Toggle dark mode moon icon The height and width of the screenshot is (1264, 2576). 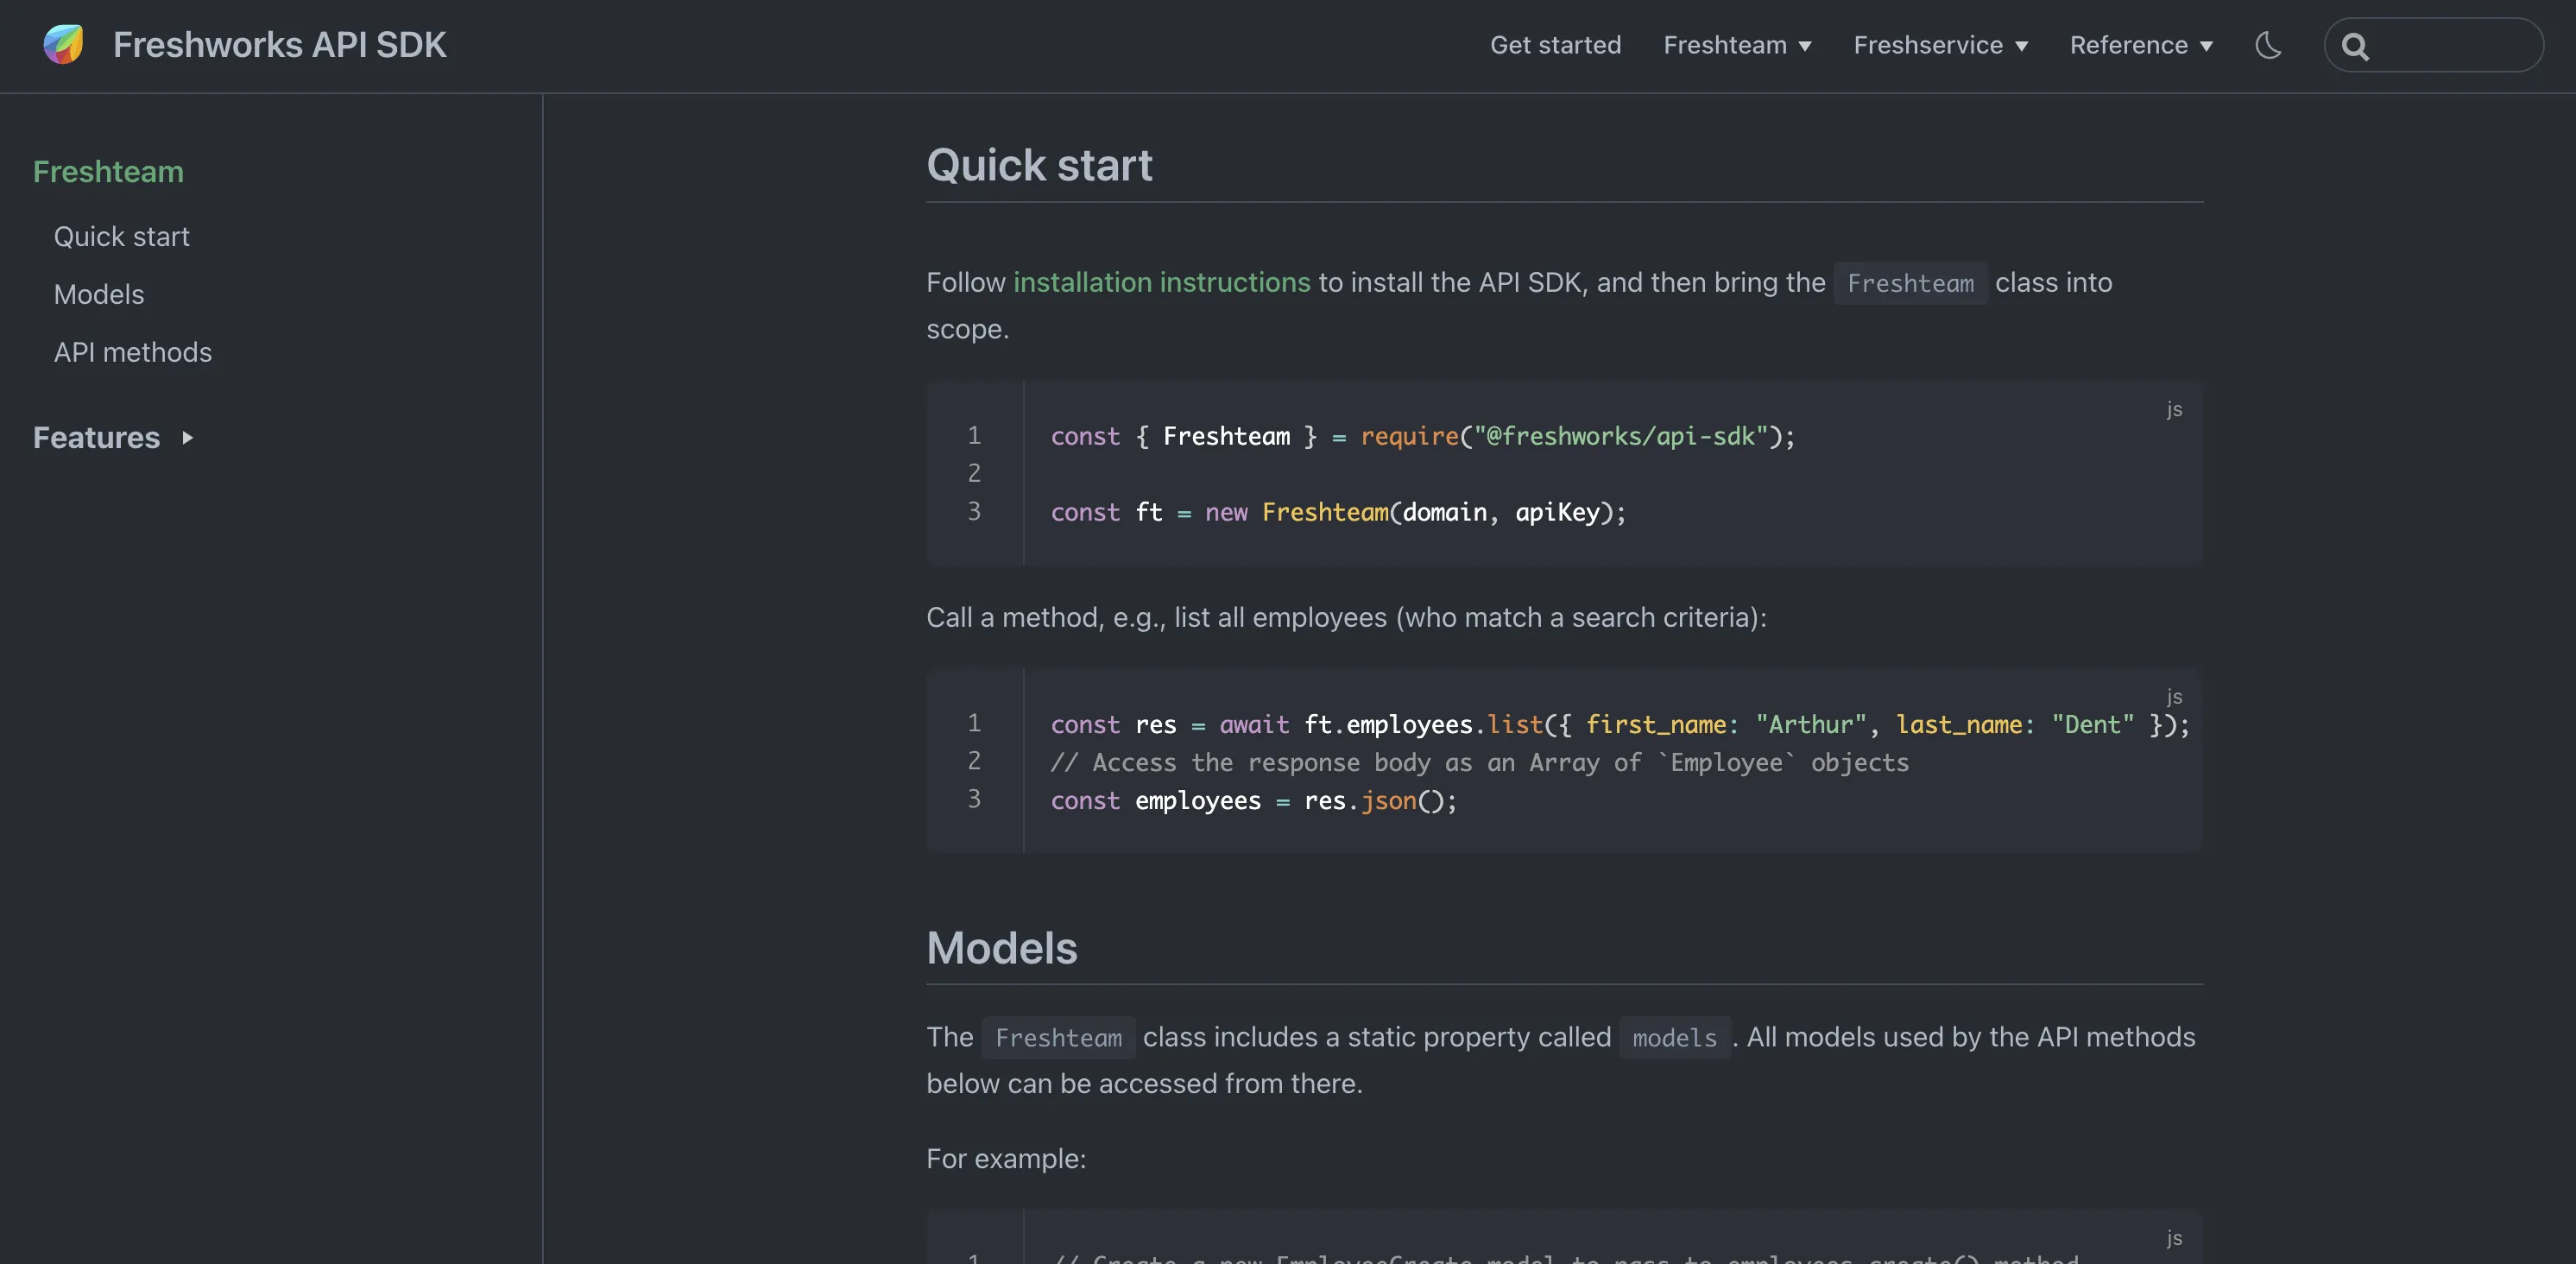click(x=2268, y=45)
